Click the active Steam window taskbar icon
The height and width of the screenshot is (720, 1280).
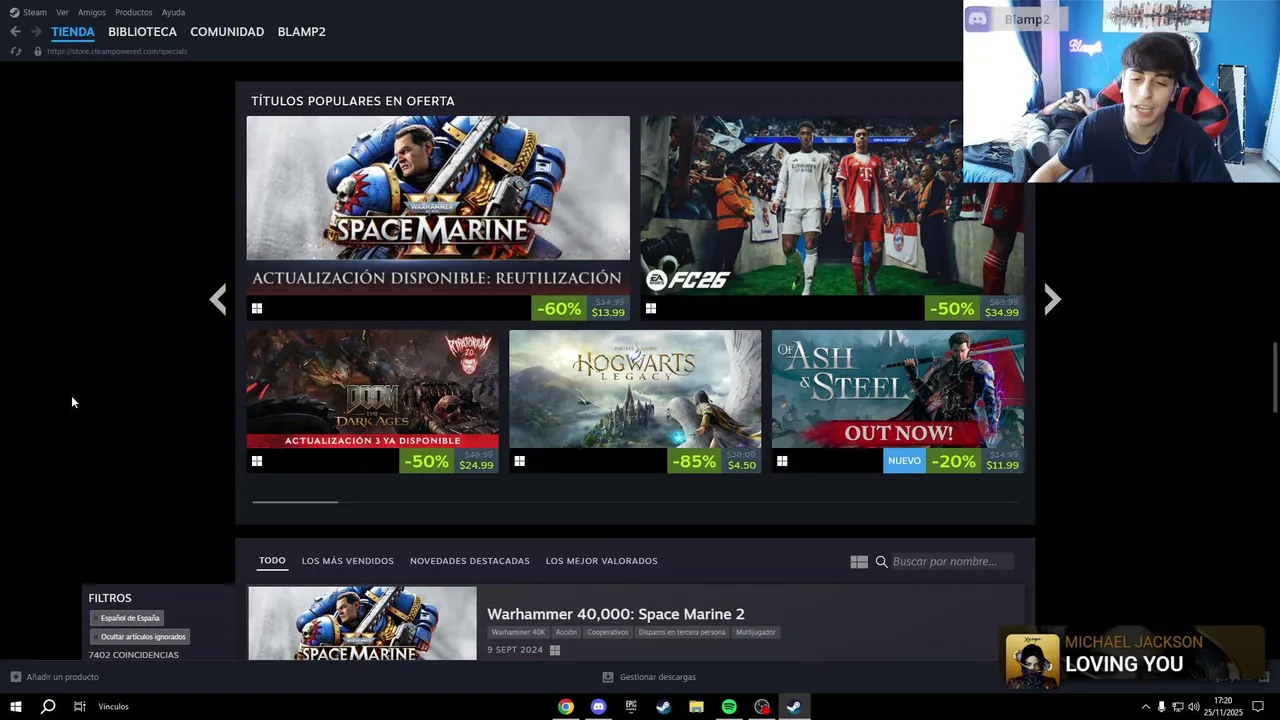tap(794, 707)
